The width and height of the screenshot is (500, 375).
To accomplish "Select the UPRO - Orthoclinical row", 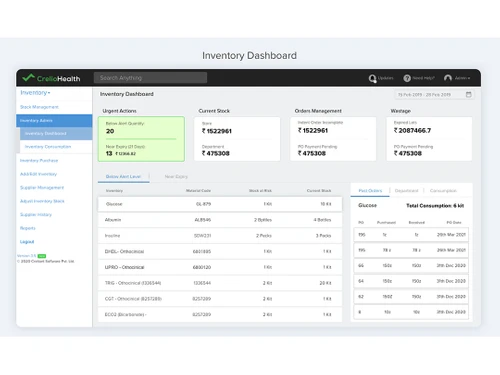I will pyautogui.click(x=220, y=267).
